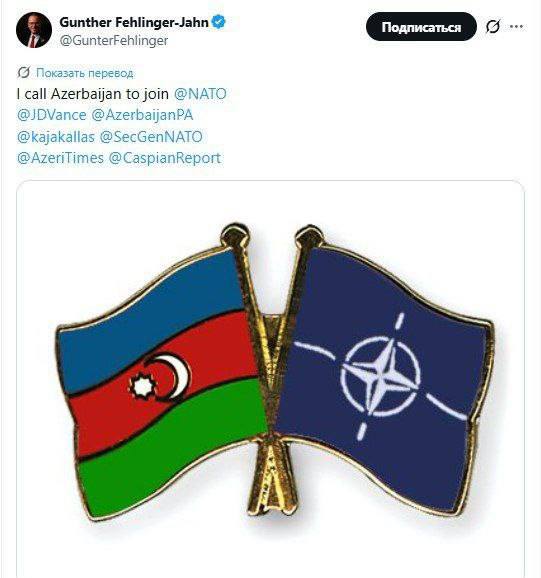This screenshot has height=578, width=541.
Task: Open the three-dot more options menu
Action: pyautogui.click(x=516, y=27)
